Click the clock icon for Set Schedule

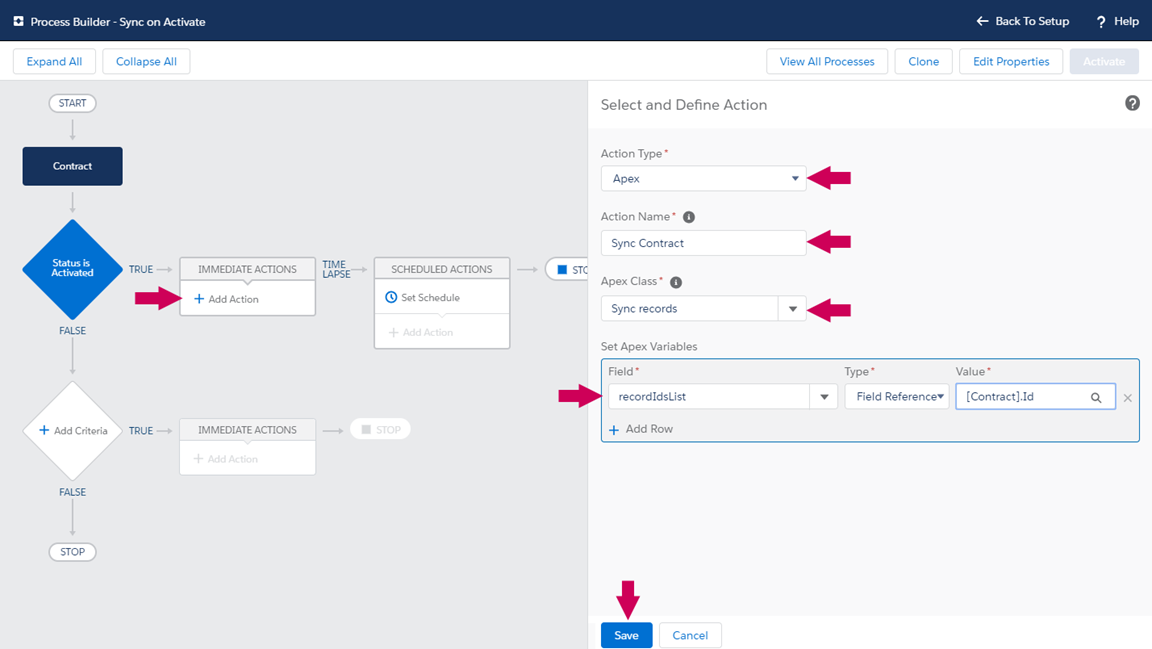[x=391, y=297]
